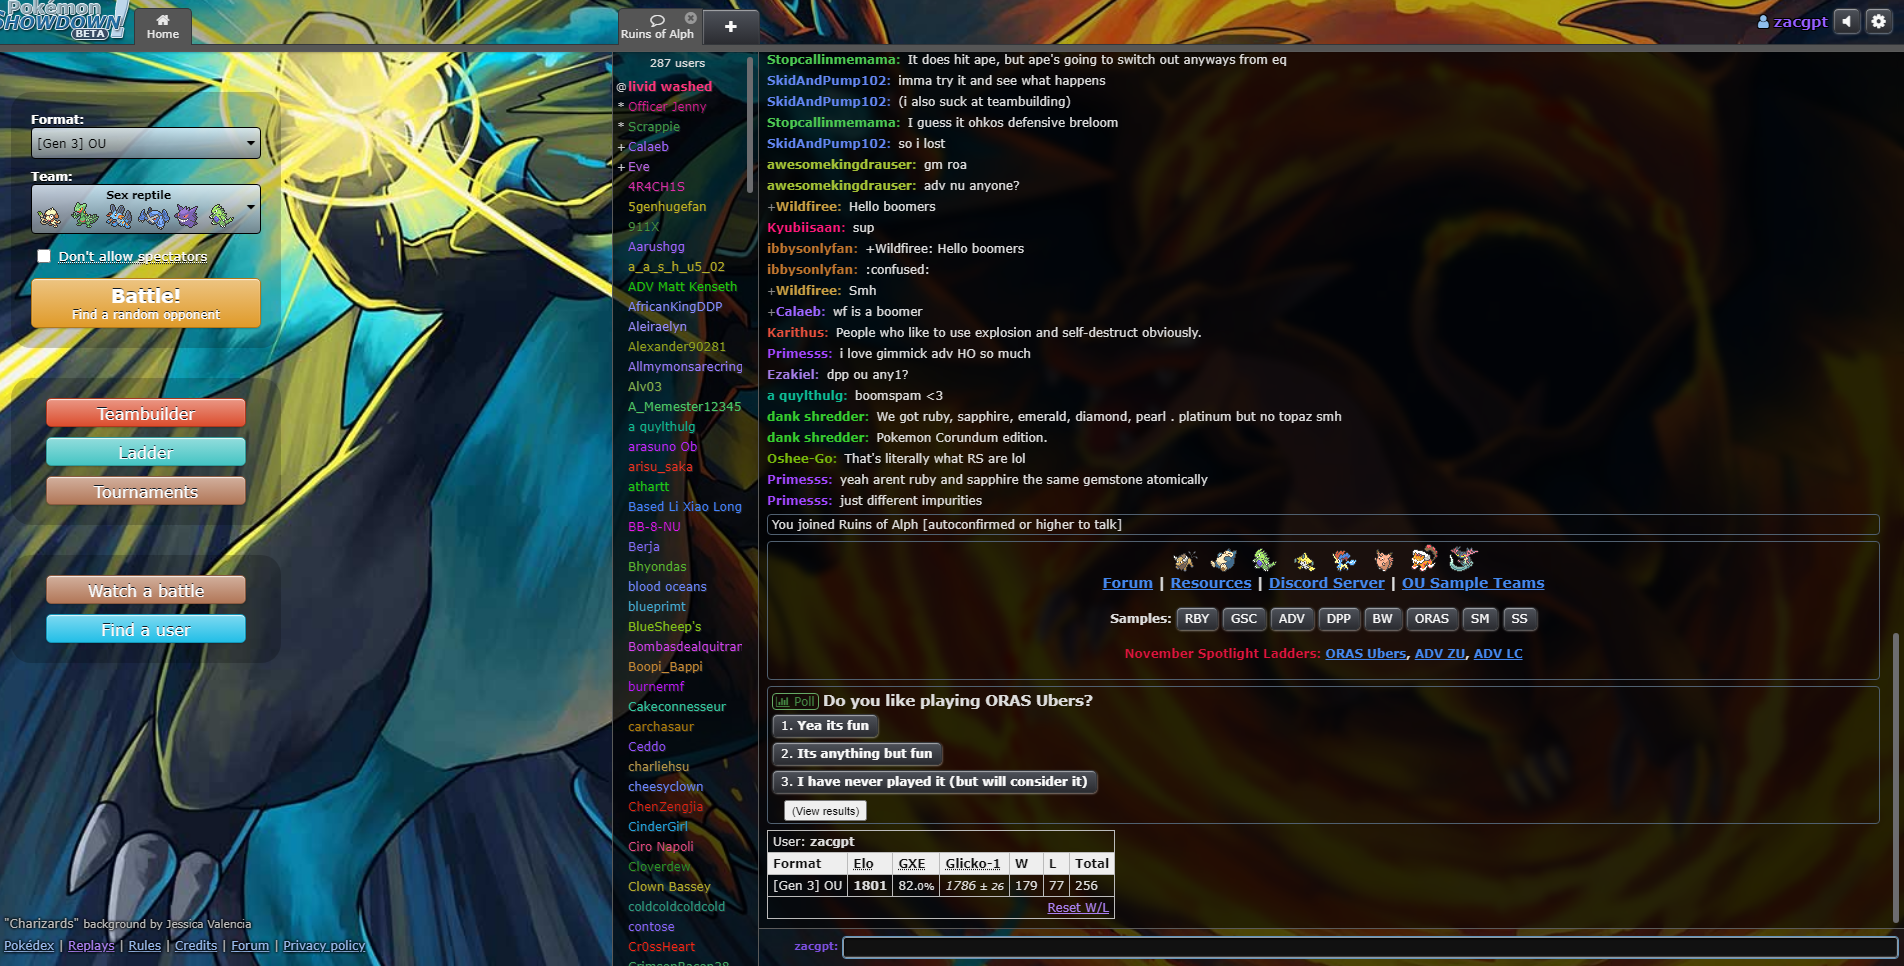This screenshot has height=966, width=1904.
Task: Open the Discord Server link
Action: tap(1327, 583)
